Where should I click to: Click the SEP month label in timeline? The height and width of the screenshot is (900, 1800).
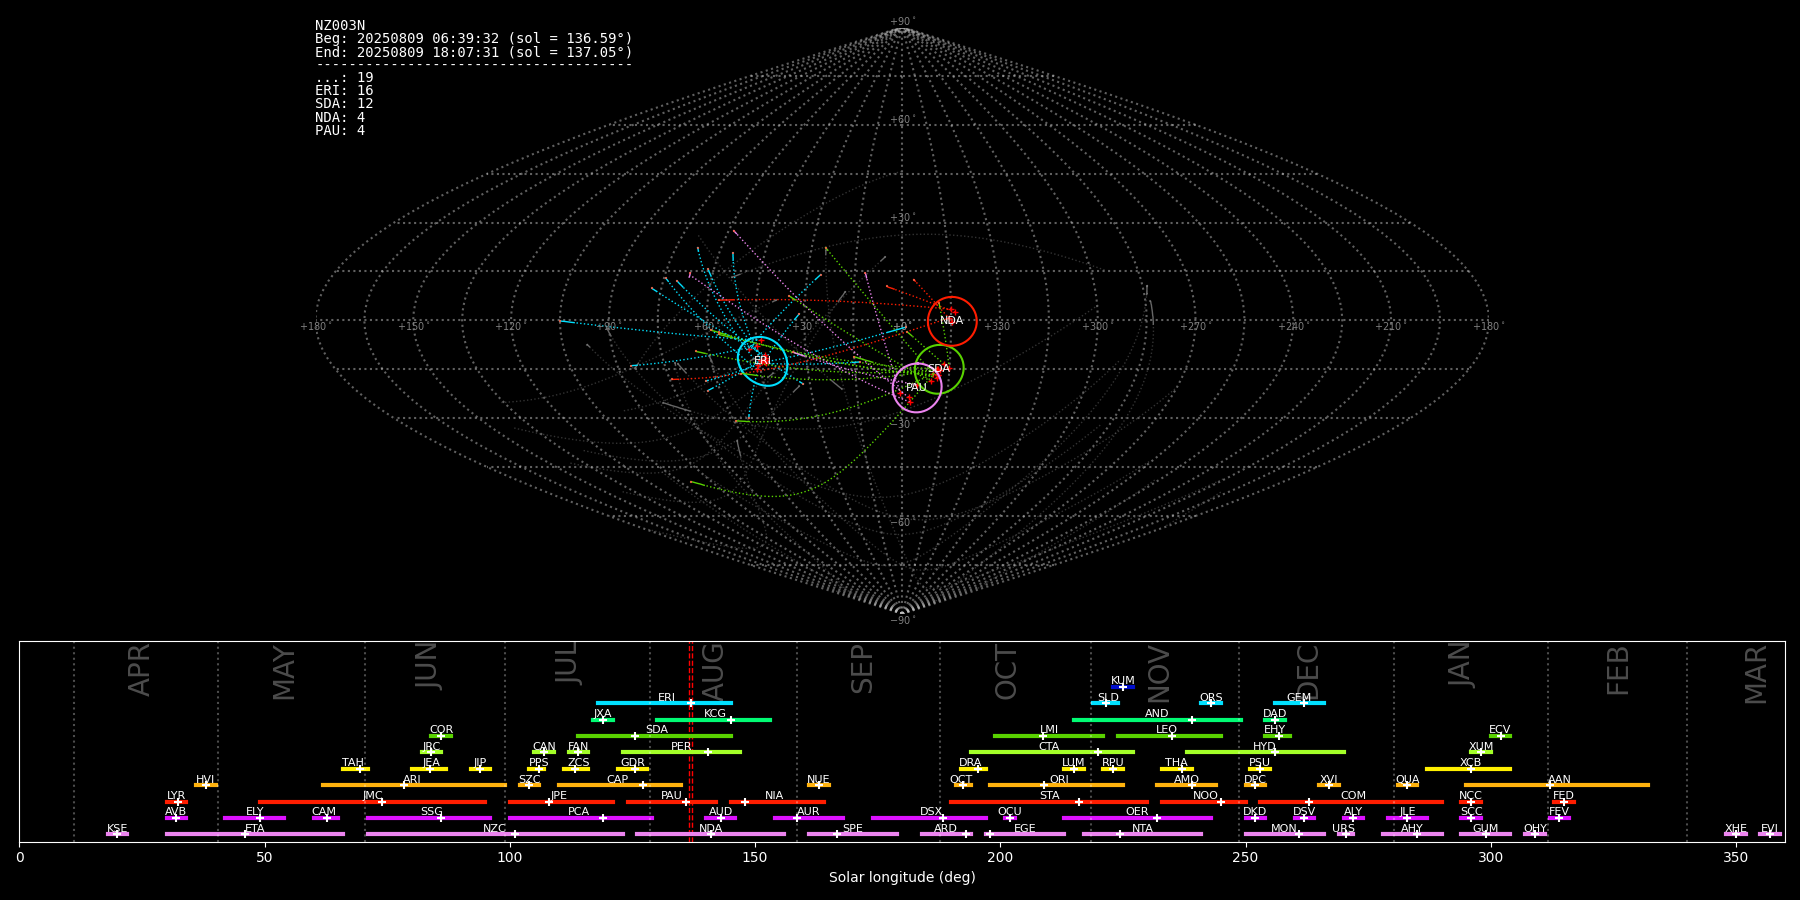pos(862,669)
